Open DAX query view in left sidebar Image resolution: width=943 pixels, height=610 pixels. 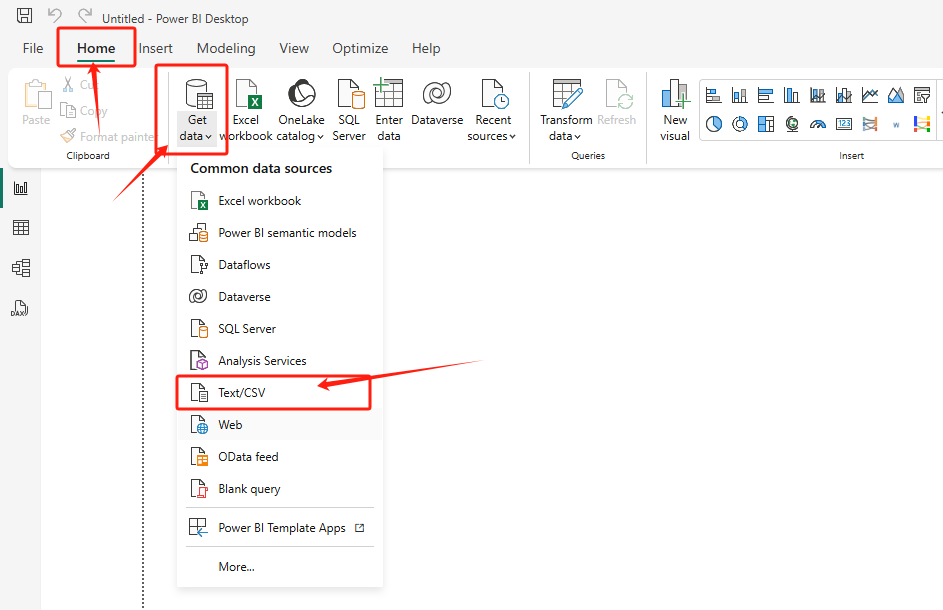[20, 308]
